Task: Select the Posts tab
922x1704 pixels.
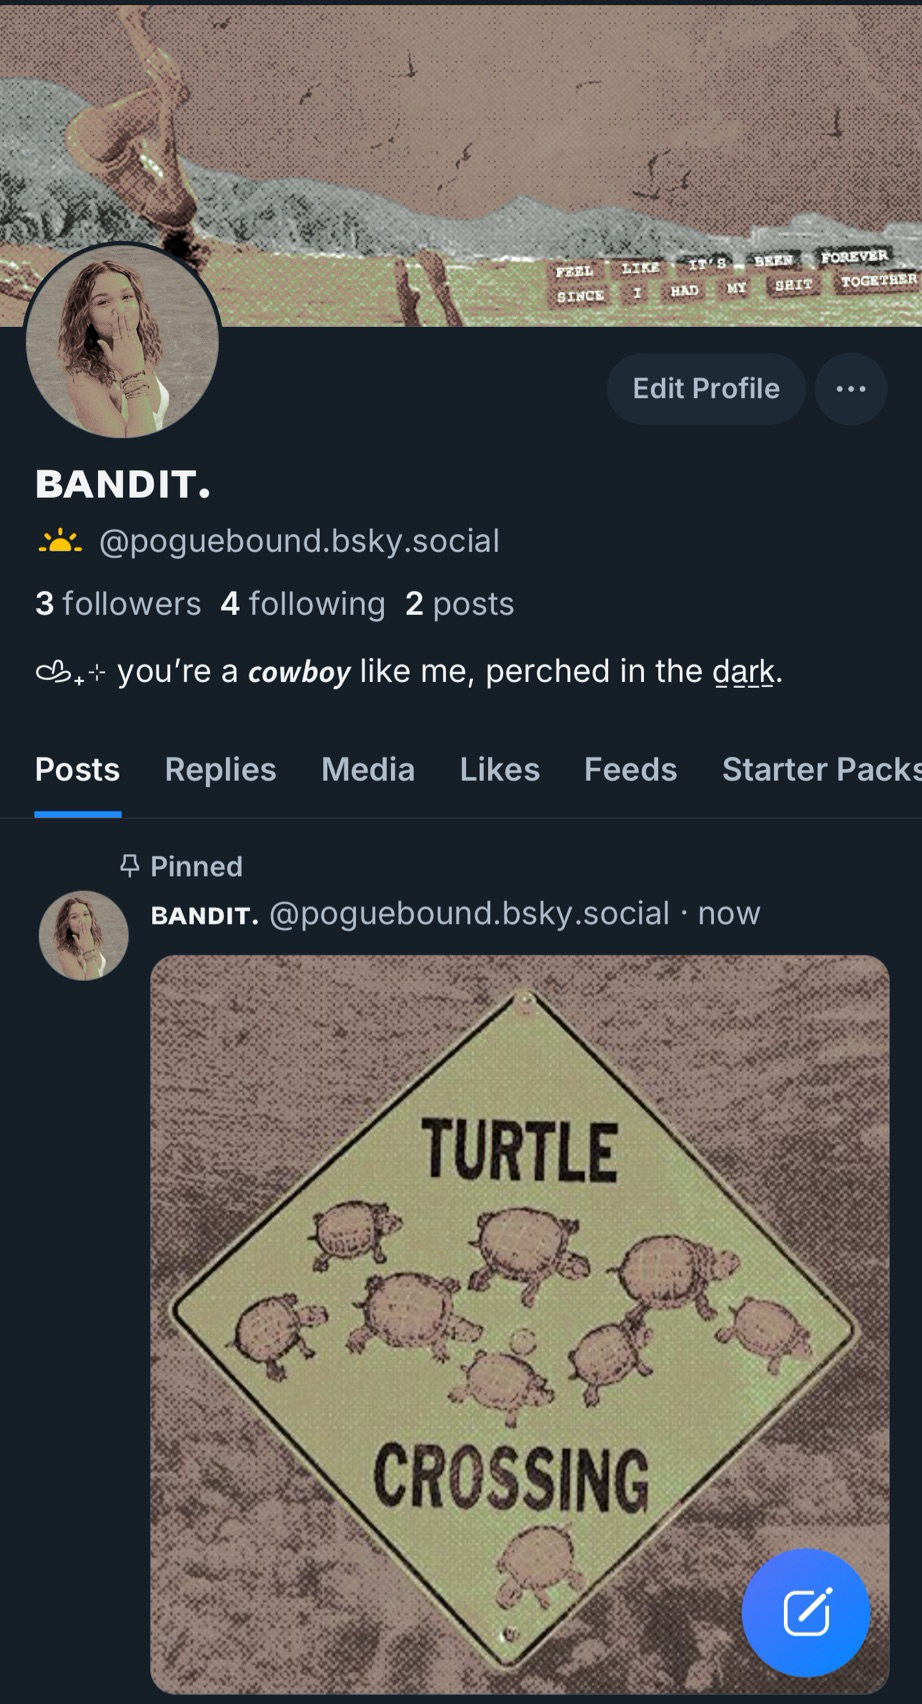Action: point(77,769)
